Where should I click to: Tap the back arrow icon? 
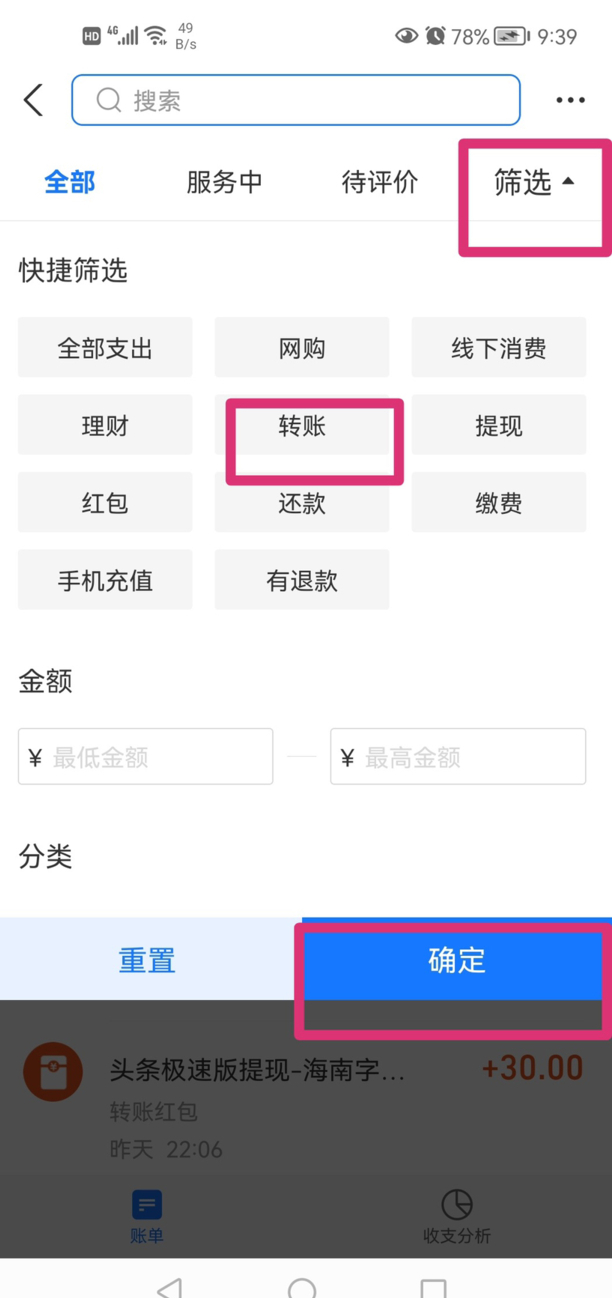point(34,100)
